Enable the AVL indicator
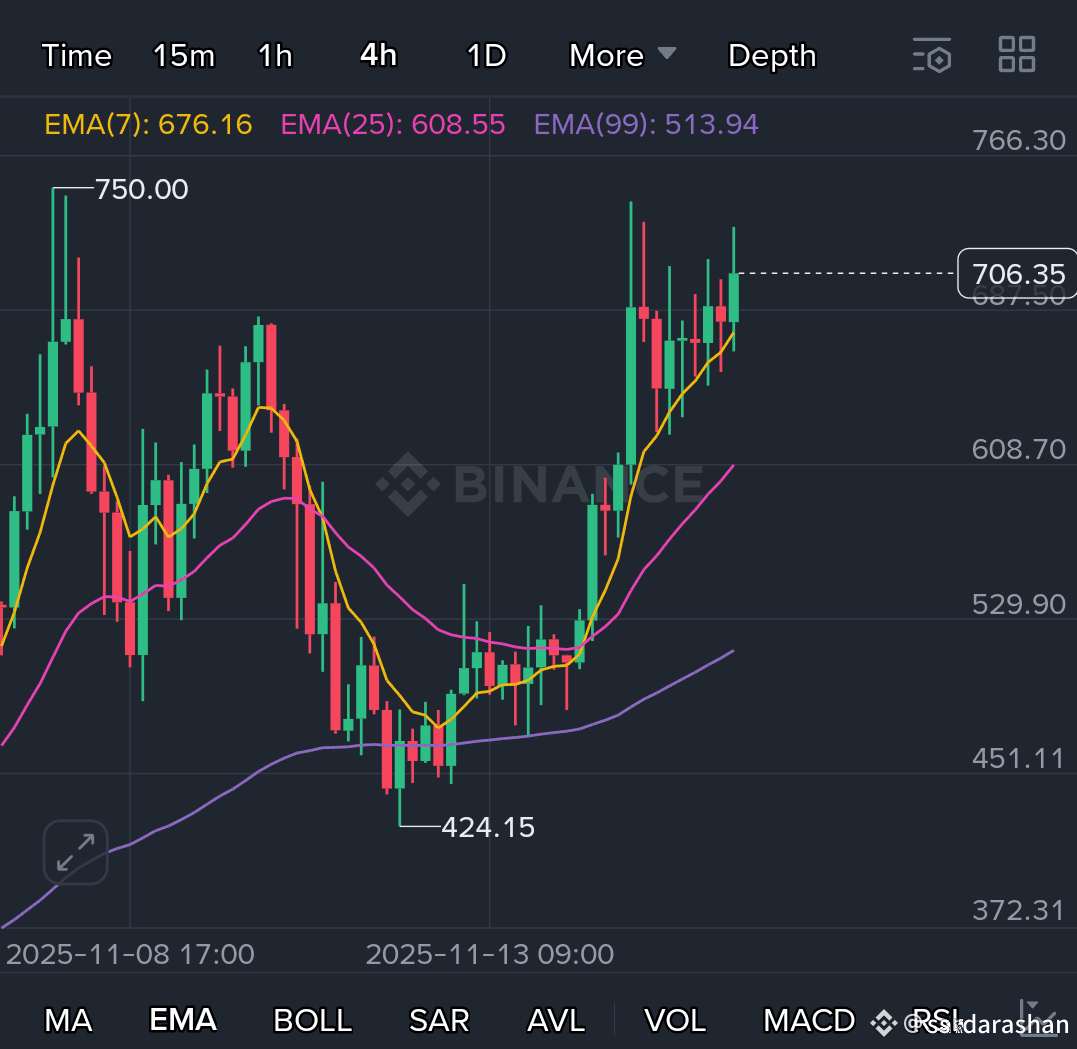The image size is (1077, 1049). click(x=556, y=1020)
